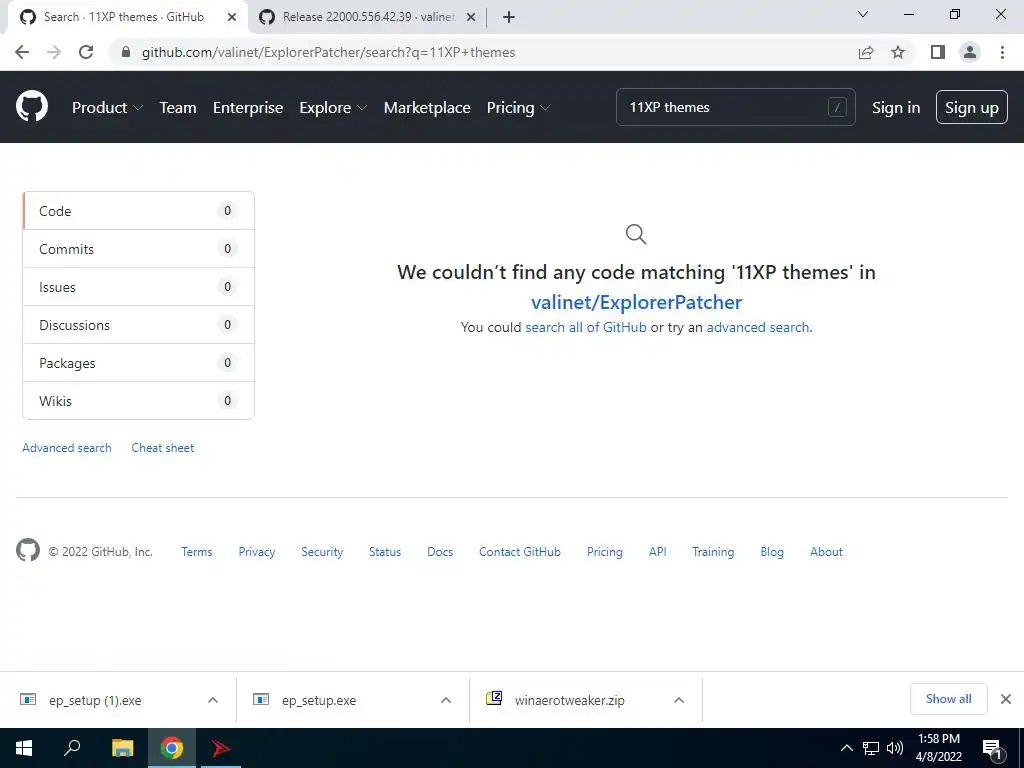Screen dimensions: 1024x768
Task: Expand the Explore dropdown menu
Action: [333, 107]
